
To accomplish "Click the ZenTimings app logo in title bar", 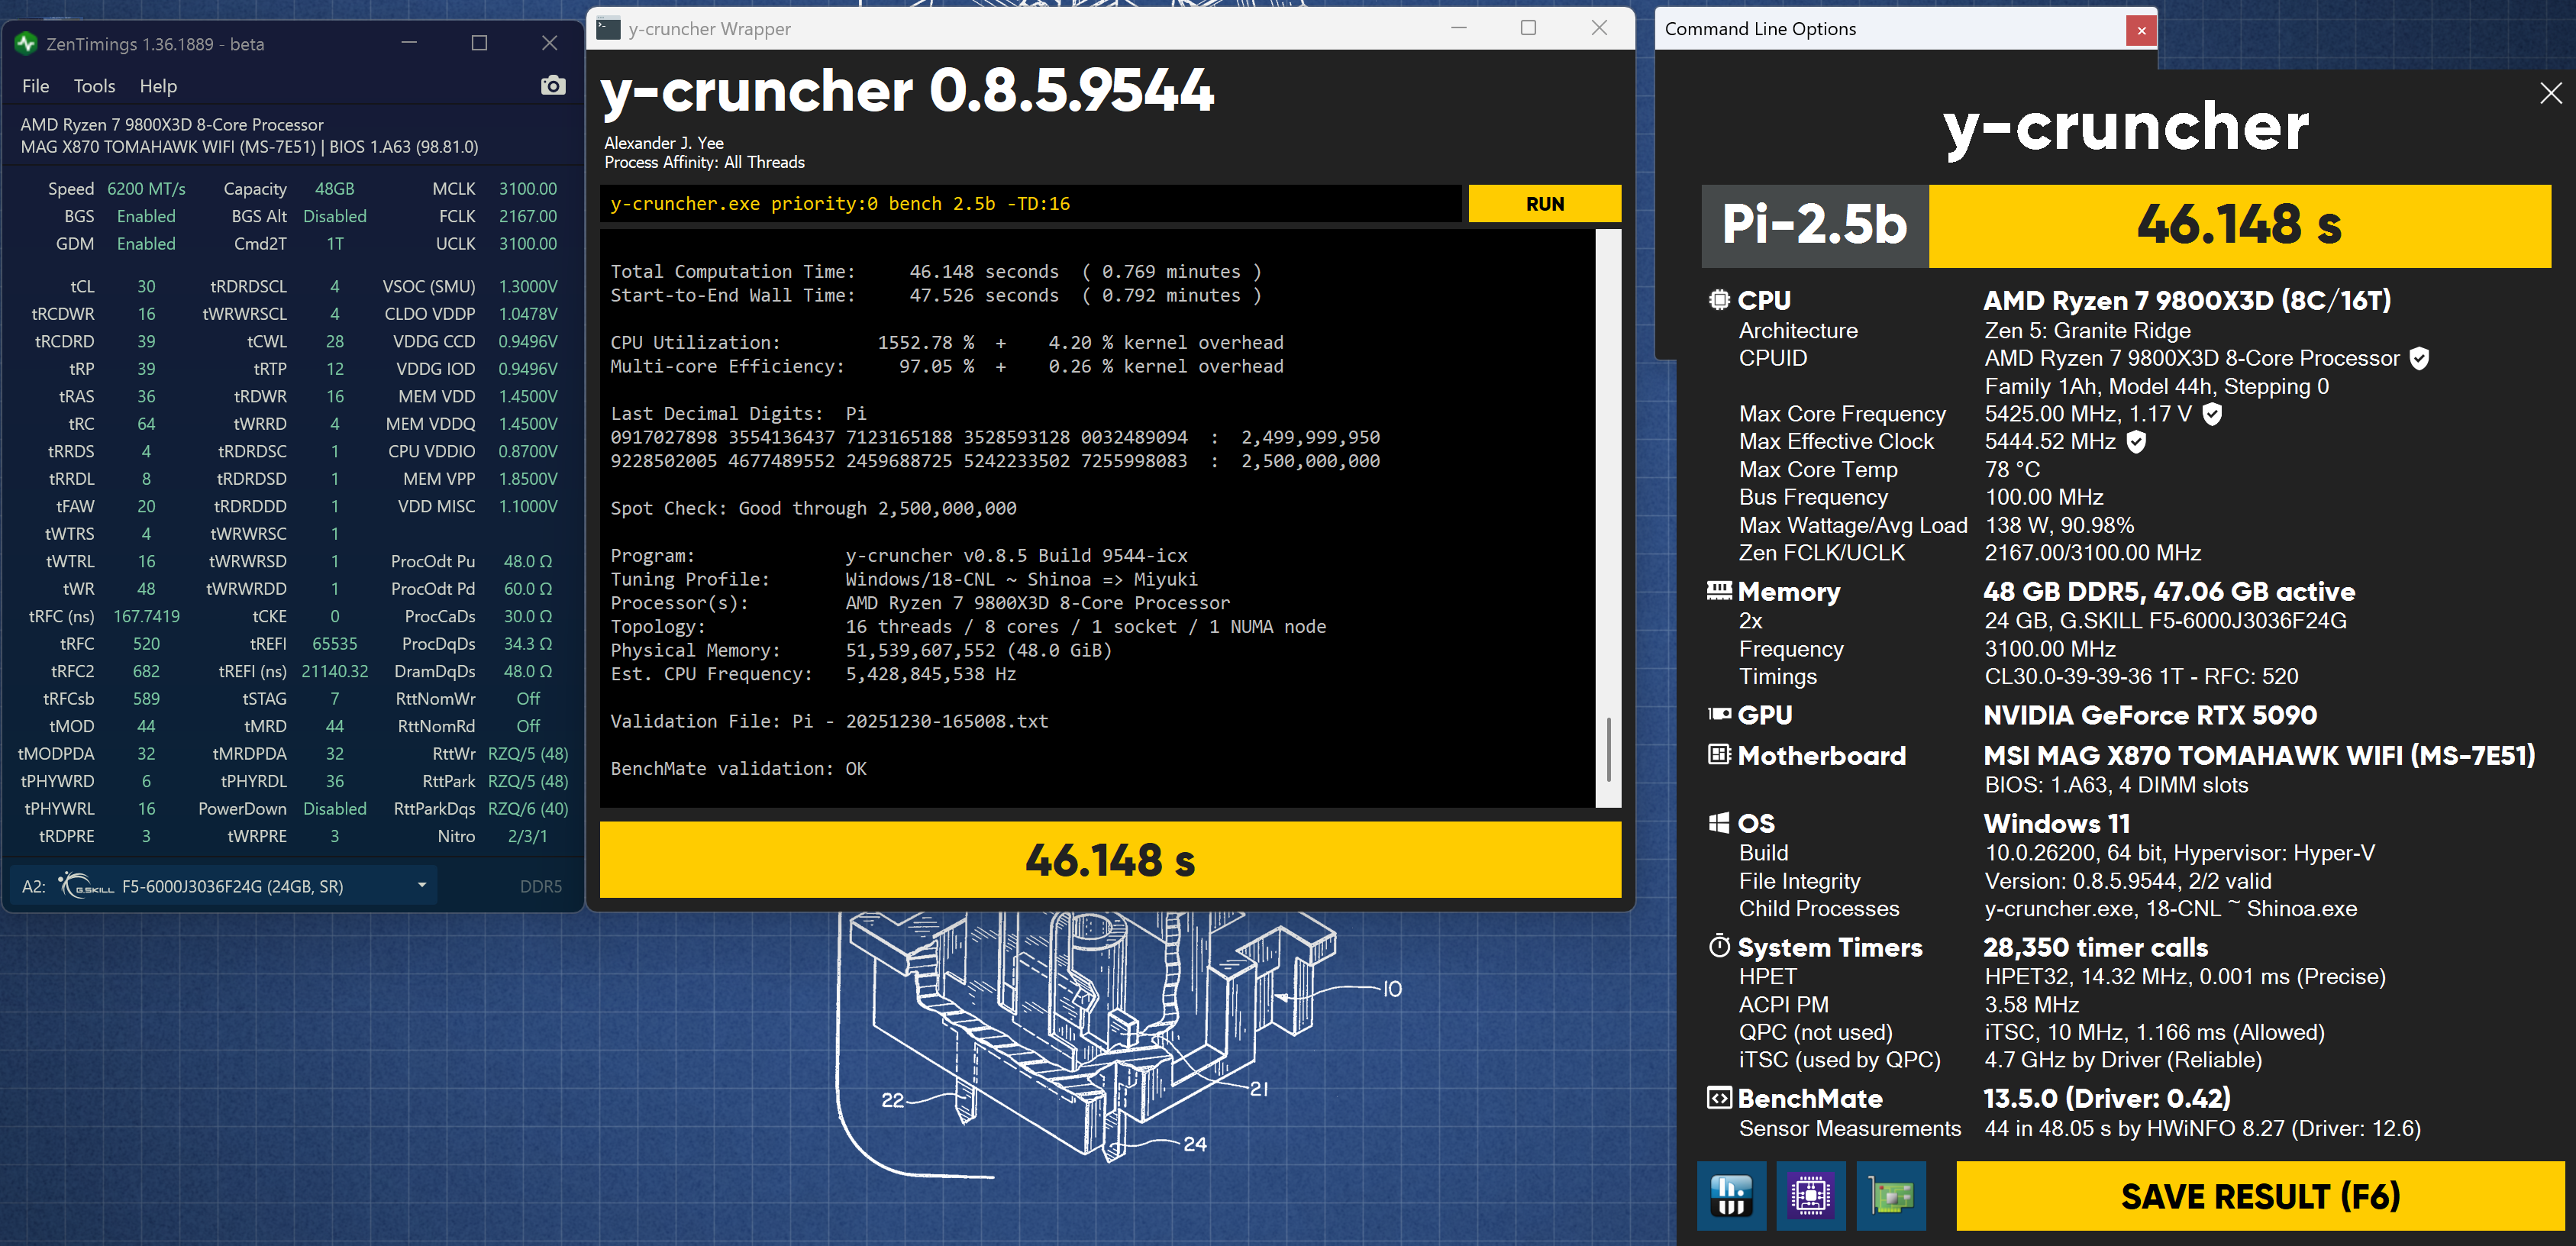I will point(27,43).
